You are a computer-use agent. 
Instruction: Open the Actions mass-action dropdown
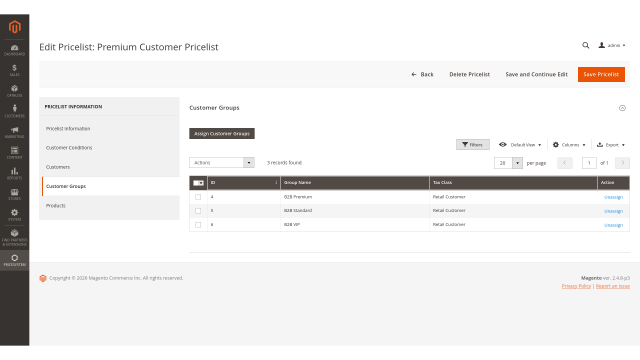pos(222,162)
